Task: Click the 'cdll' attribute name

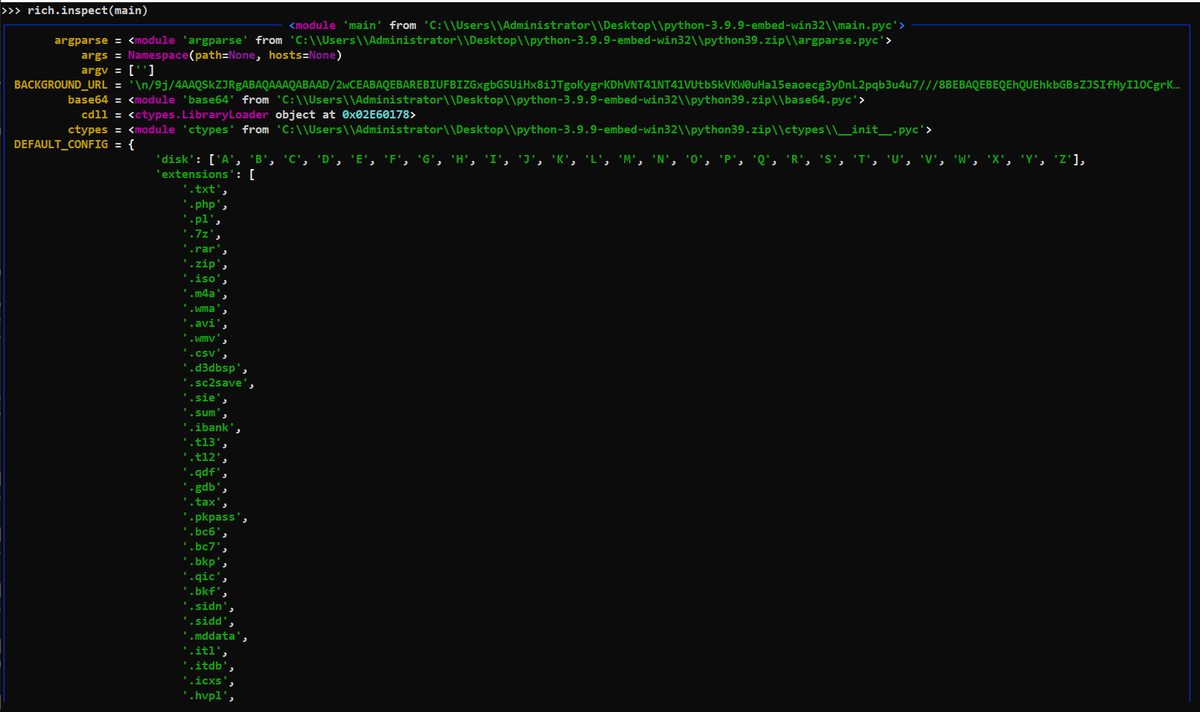Action: [94, 115]
